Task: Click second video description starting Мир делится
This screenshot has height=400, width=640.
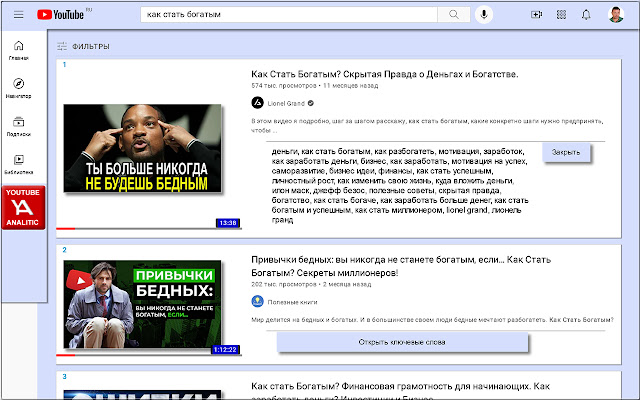Action: coord(432,320)
